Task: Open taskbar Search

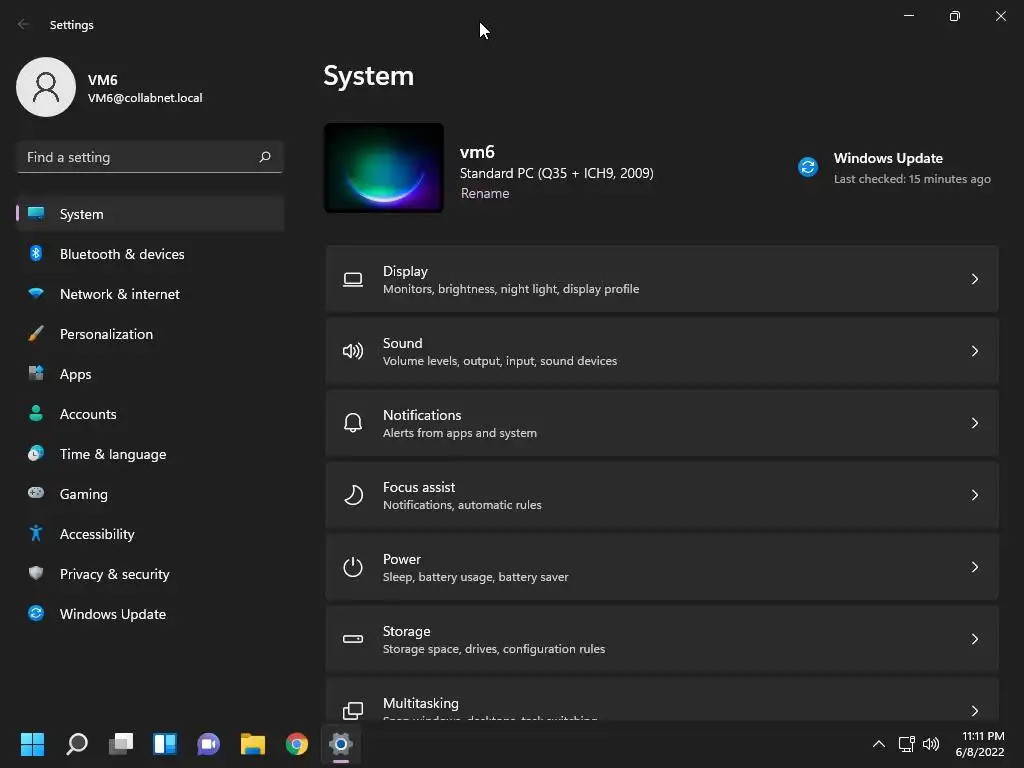Action: pyautogui.click(x=76, y=744)
